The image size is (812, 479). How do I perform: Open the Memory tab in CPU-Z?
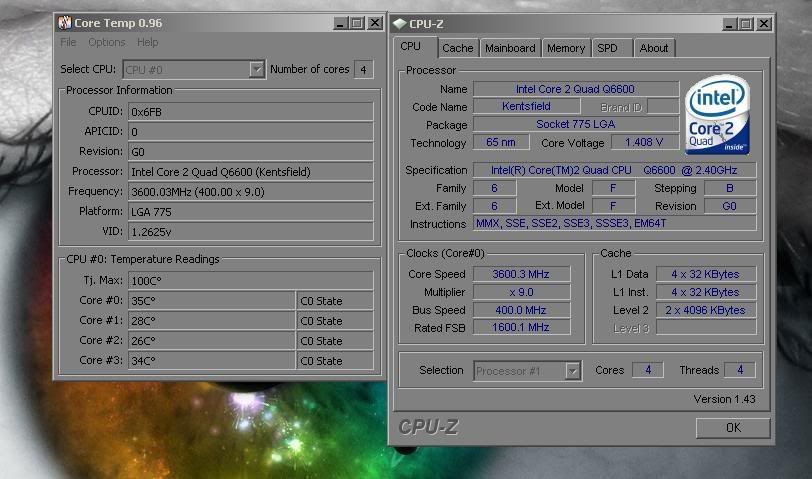pos(565,48)
